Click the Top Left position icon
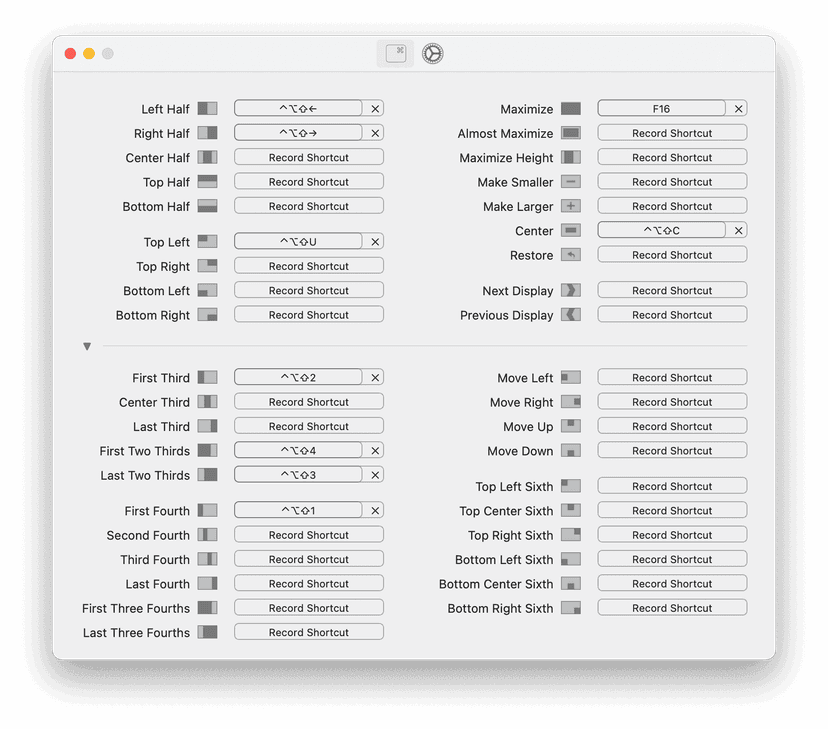Screen dimensions: 828x729 coord(207,240)
